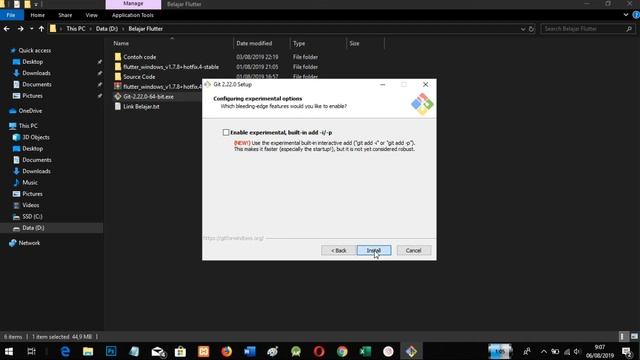Select the Source Code folder
Viewport: 640px width, 360px height.
tap(139, 77)
